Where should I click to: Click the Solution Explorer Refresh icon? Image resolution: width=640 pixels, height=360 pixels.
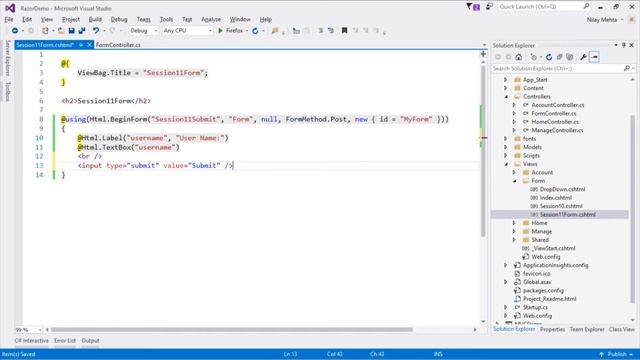click(x=549, y=57)
